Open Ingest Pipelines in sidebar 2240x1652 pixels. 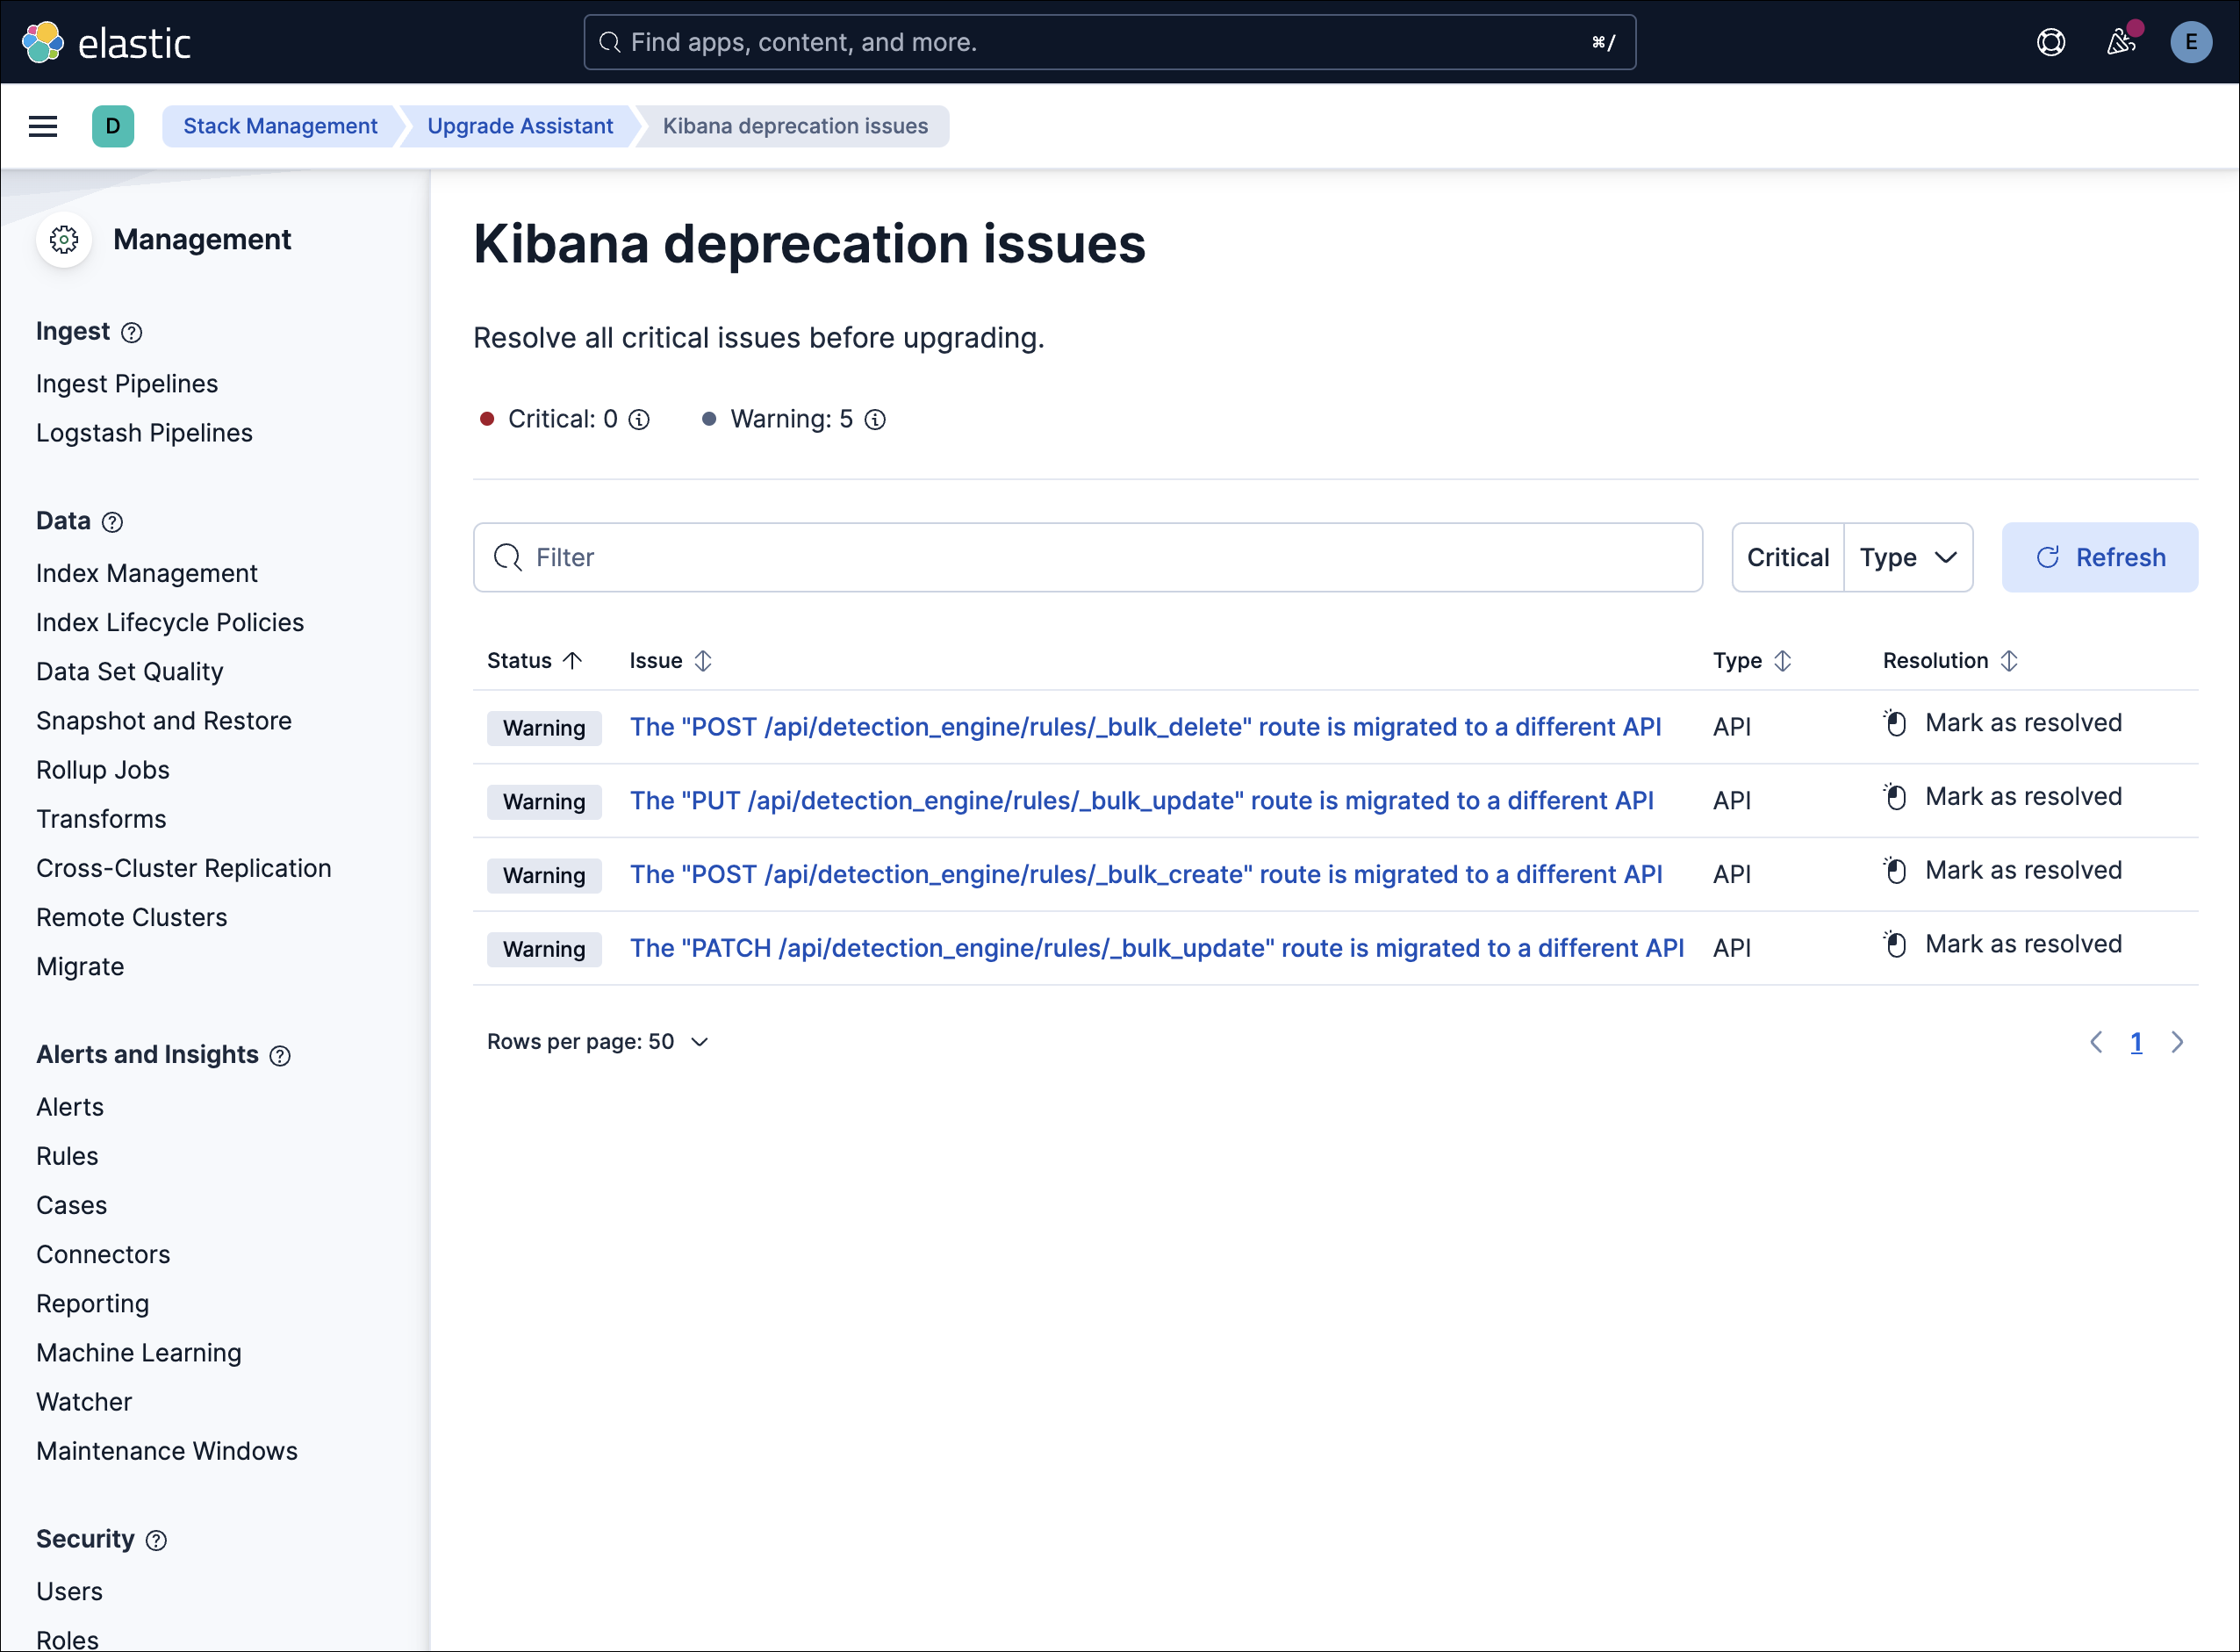[x=127, y=384]
